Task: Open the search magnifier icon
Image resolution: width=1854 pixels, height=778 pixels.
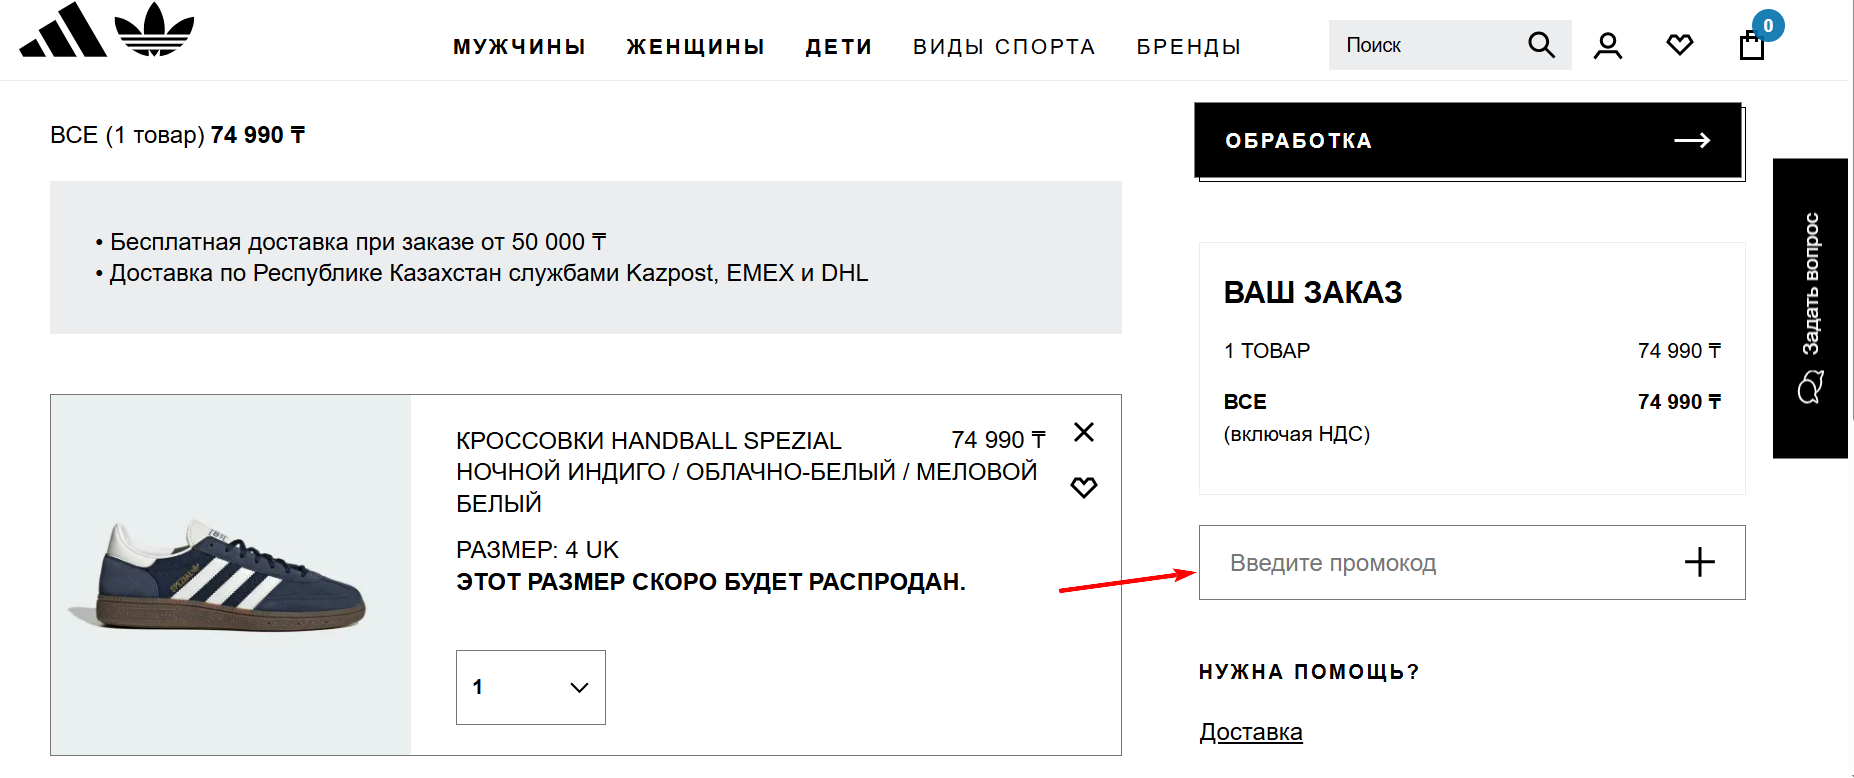Action: point(1540,45)
